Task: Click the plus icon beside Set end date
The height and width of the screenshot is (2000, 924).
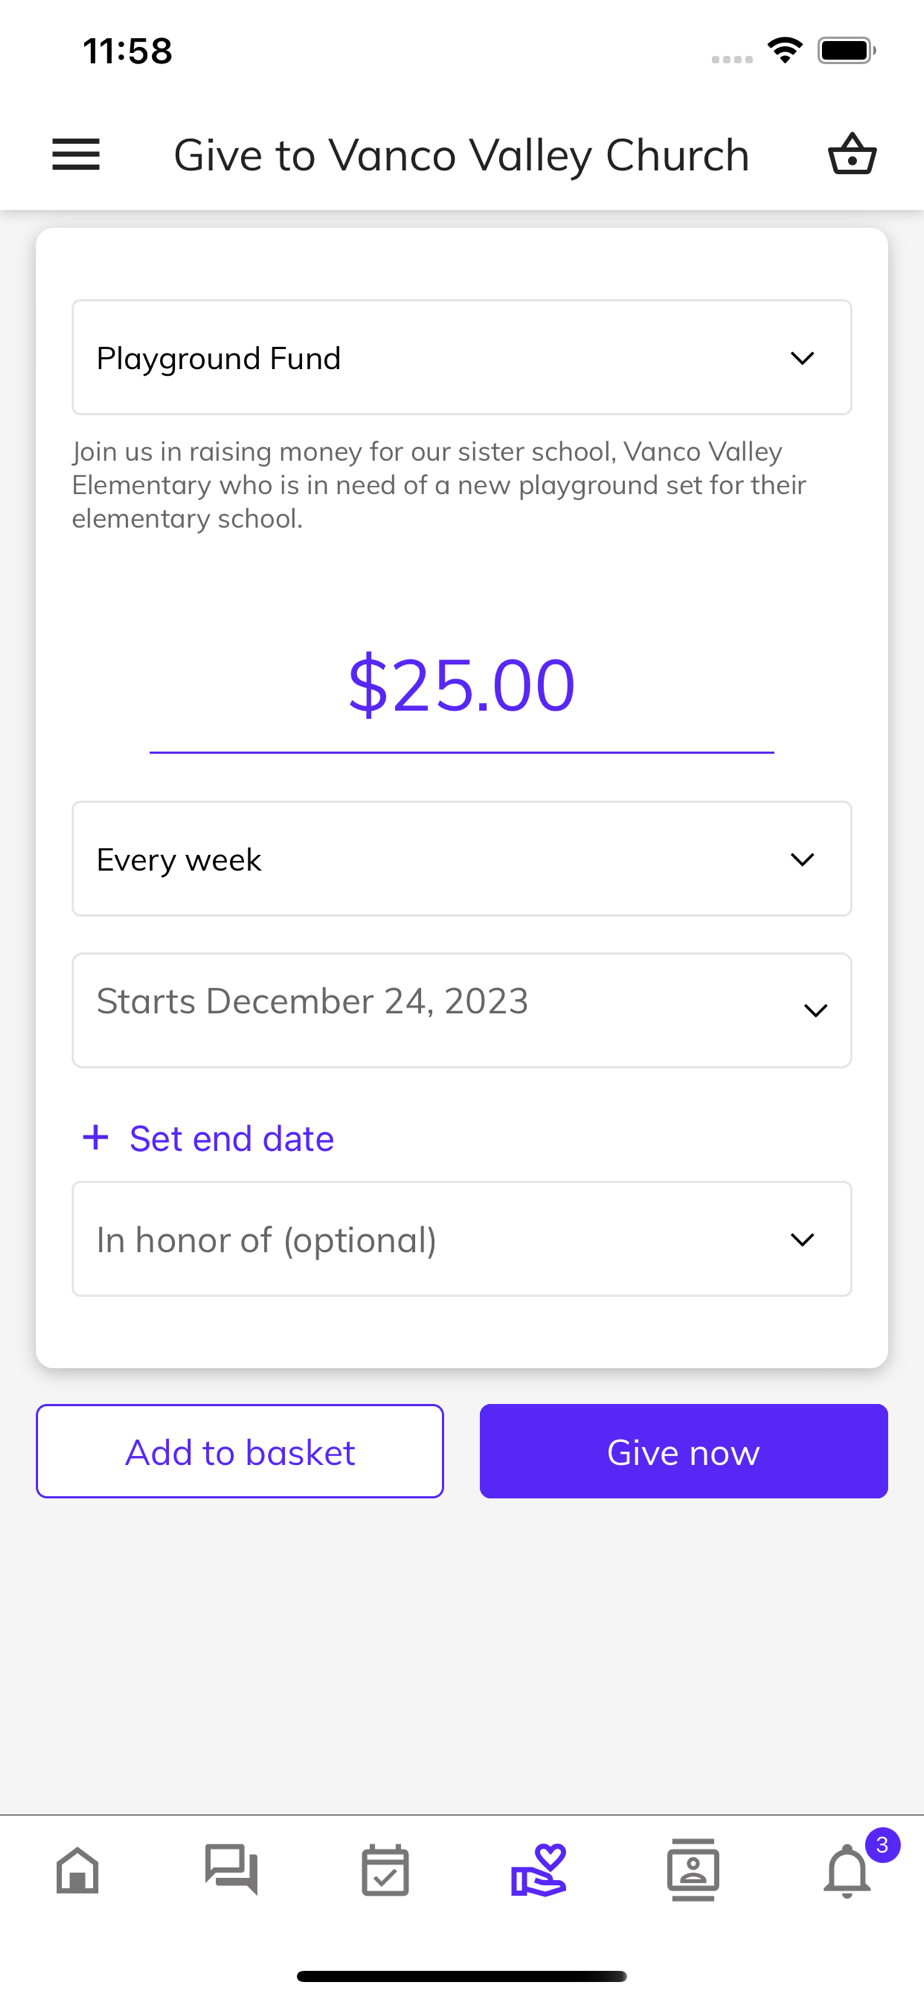Action: pos(96,1138)
